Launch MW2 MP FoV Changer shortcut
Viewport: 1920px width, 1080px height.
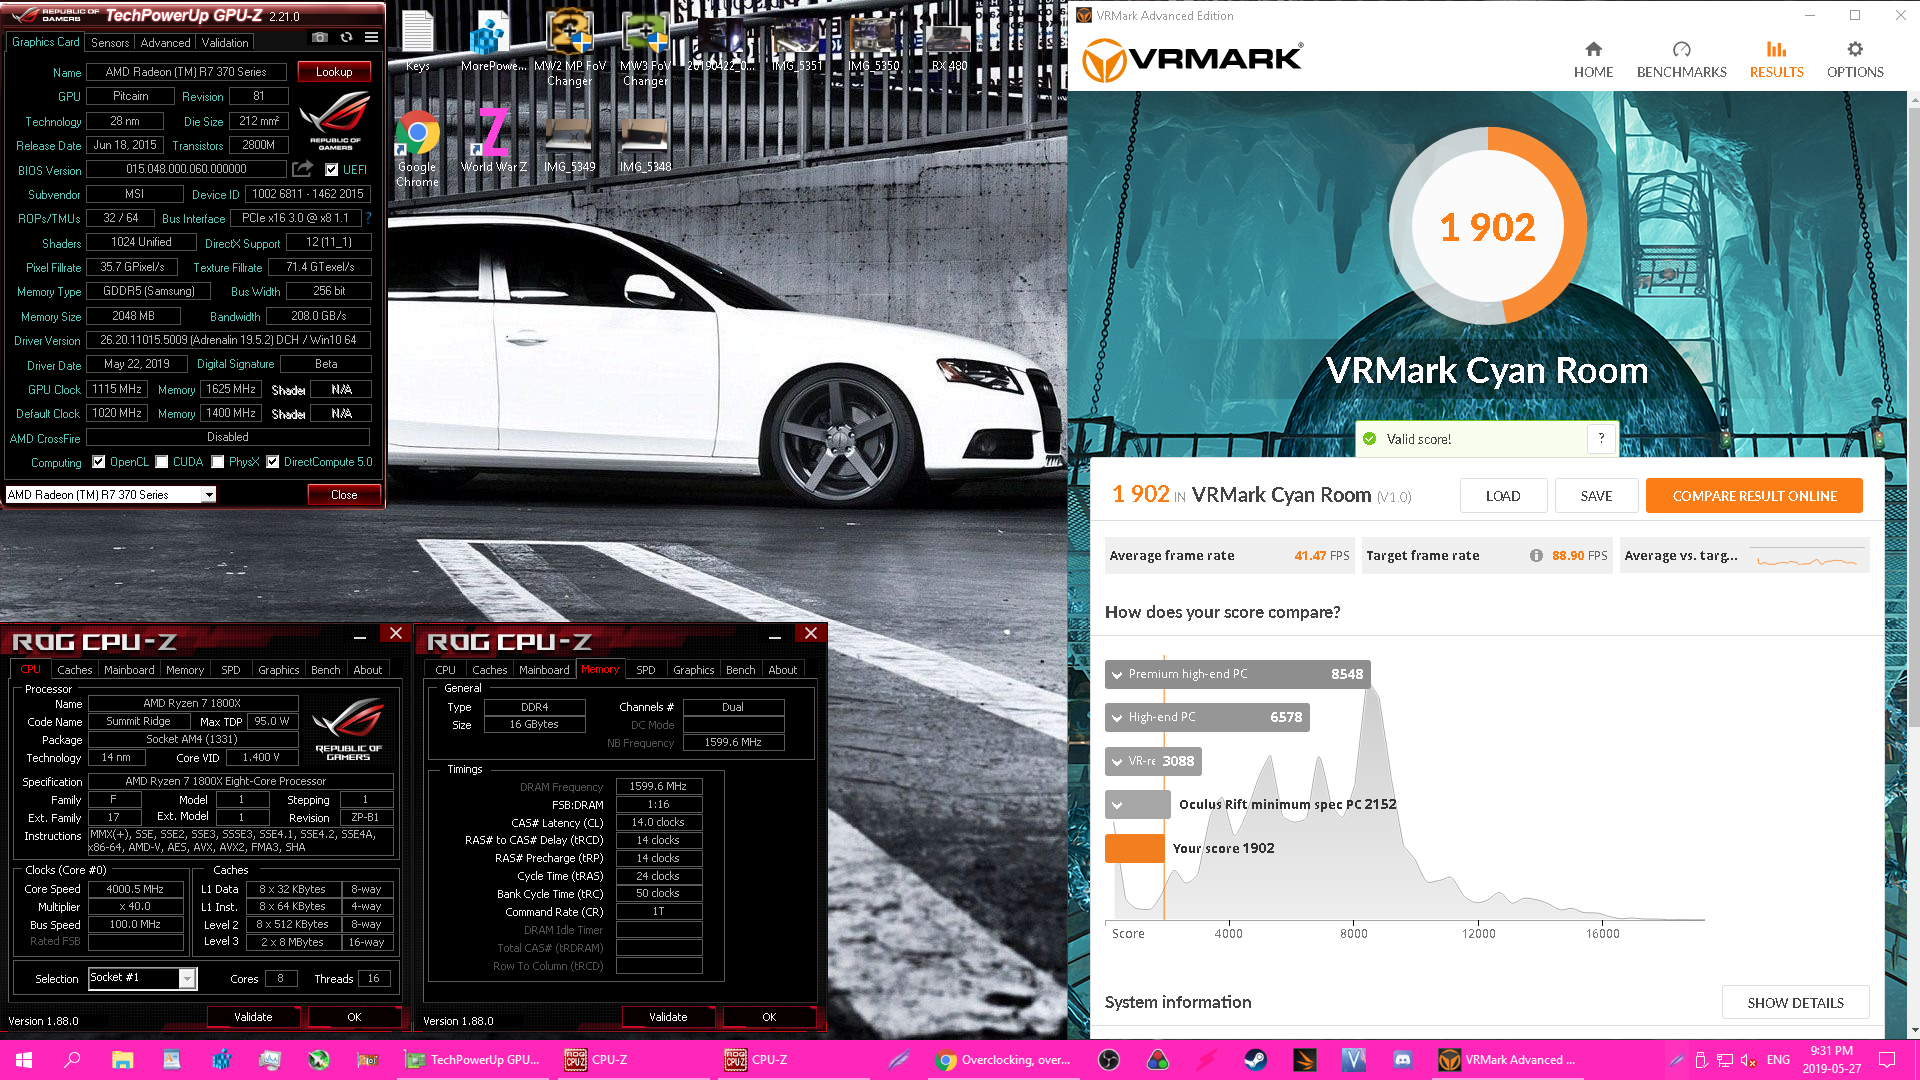(x=570, y=48)
